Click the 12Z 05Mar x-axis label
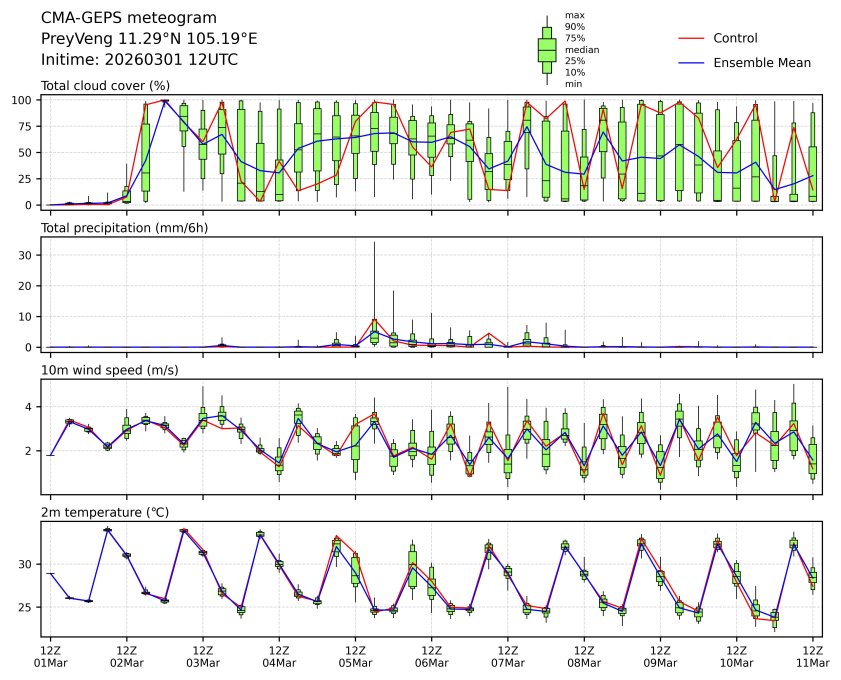This screenshot has height=680, width=841. click(355, 655)
